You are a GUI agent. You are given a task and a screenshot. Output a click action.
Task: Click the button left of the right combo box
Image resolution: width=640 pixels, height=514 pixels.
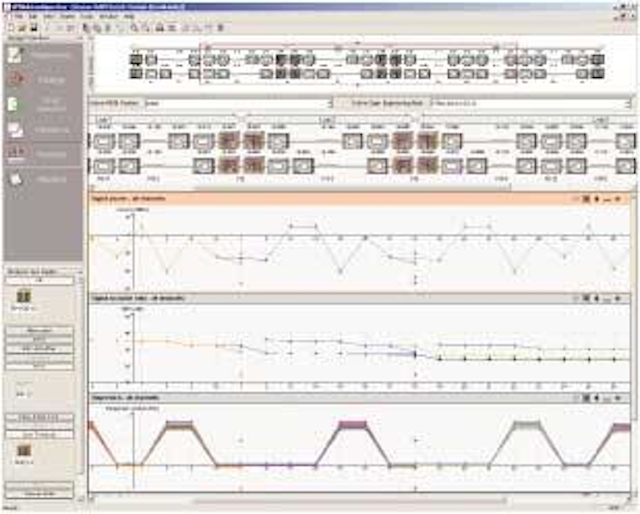382,103
